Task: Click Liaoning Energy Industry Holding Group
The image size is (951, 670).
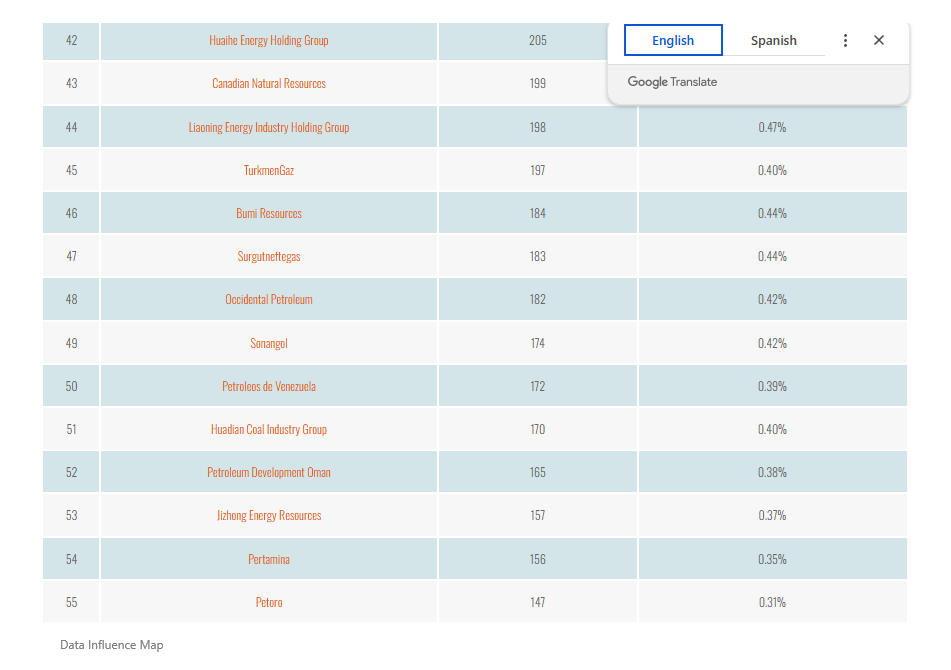Action: (269, 128)
